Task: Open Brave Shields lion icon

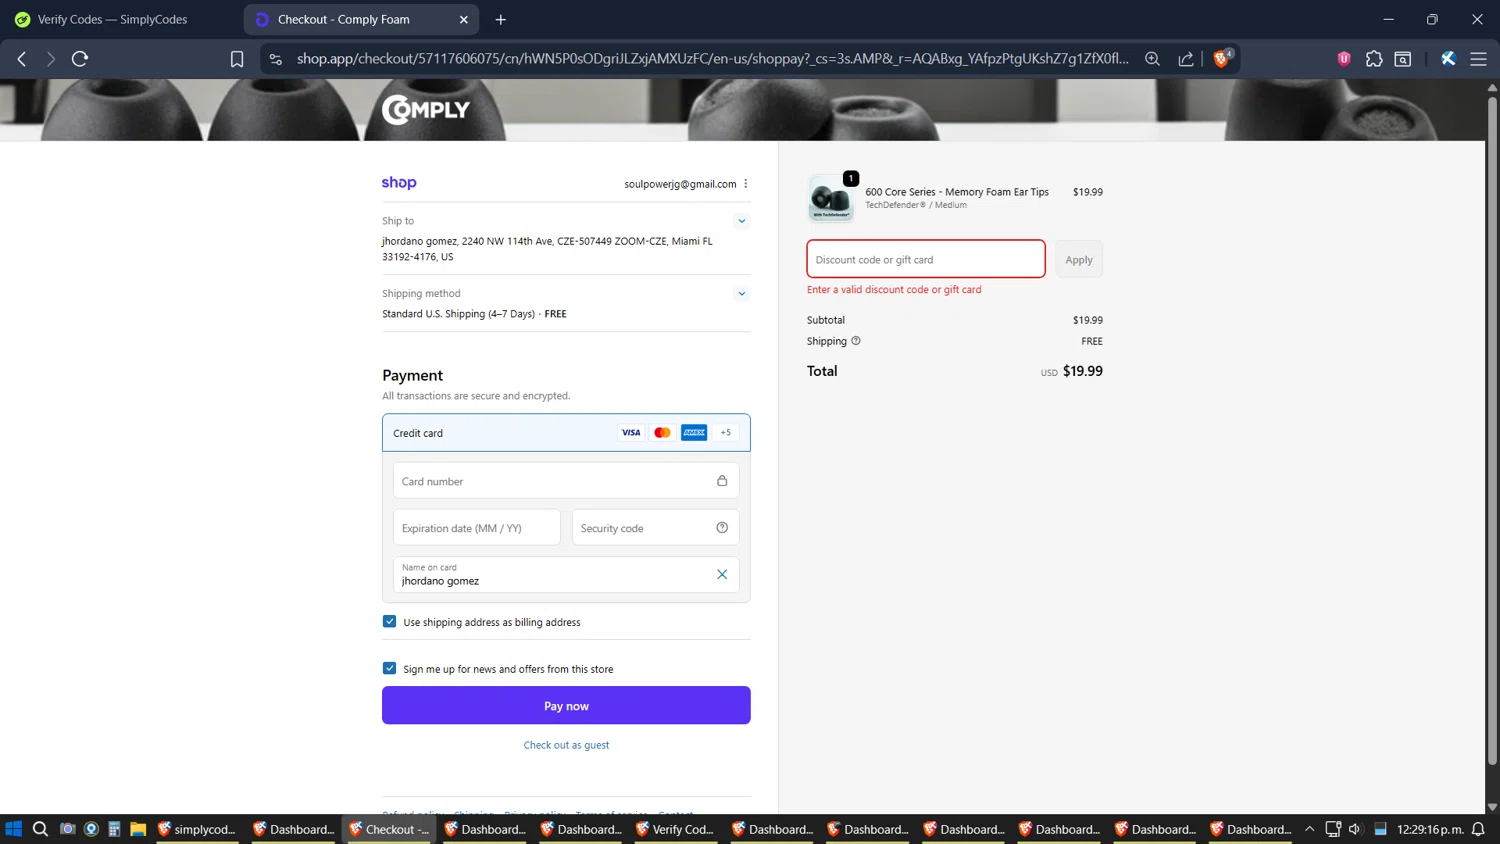Action: (1221, 58)
